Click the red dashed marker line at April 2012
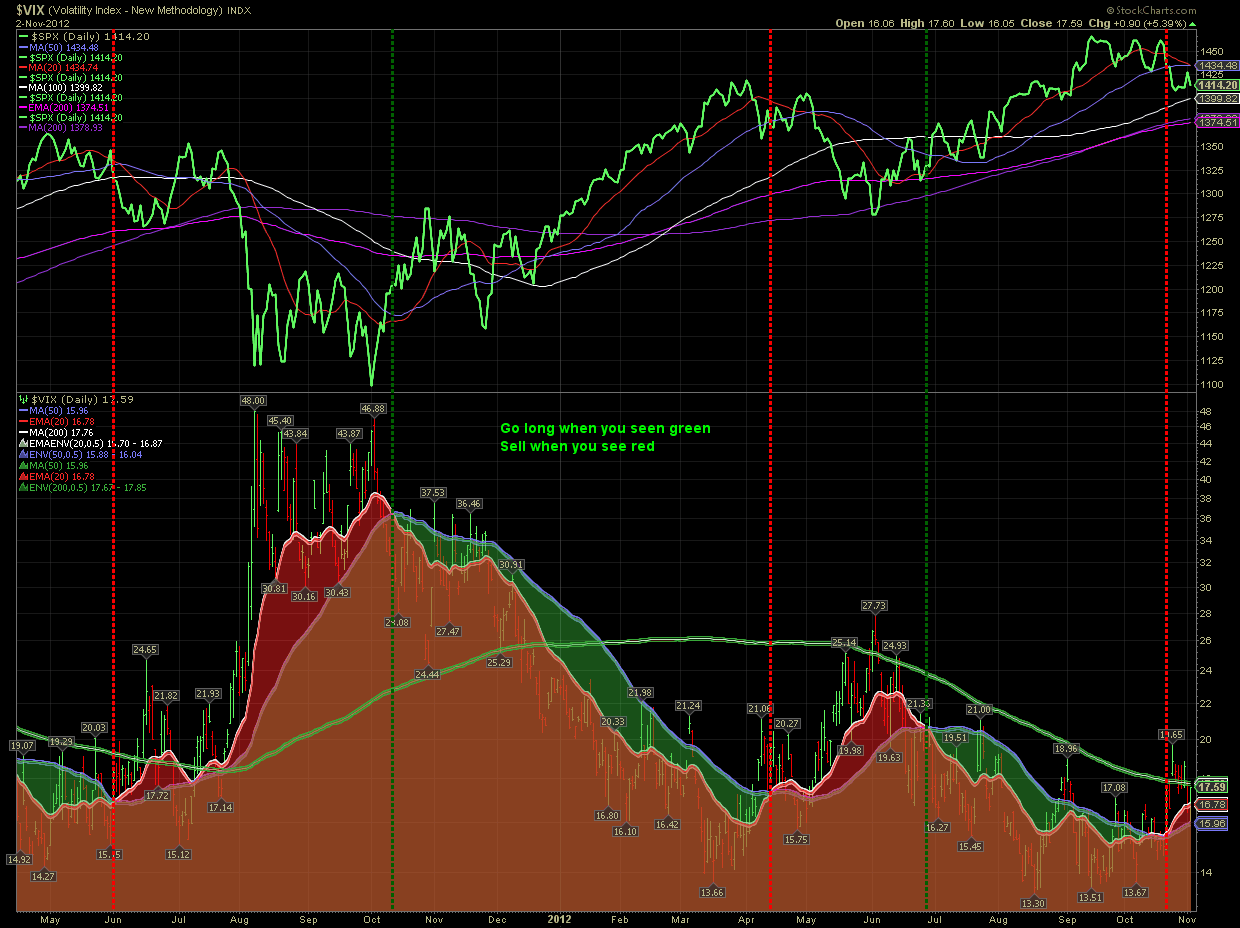Image resolution: width=1240 pixels, height=928 pixels. 770,470
